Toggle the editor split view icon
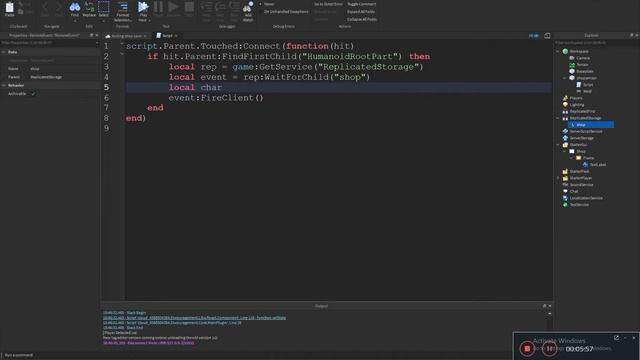This screenshot has width=640, height=360. (x=547, y=36)
